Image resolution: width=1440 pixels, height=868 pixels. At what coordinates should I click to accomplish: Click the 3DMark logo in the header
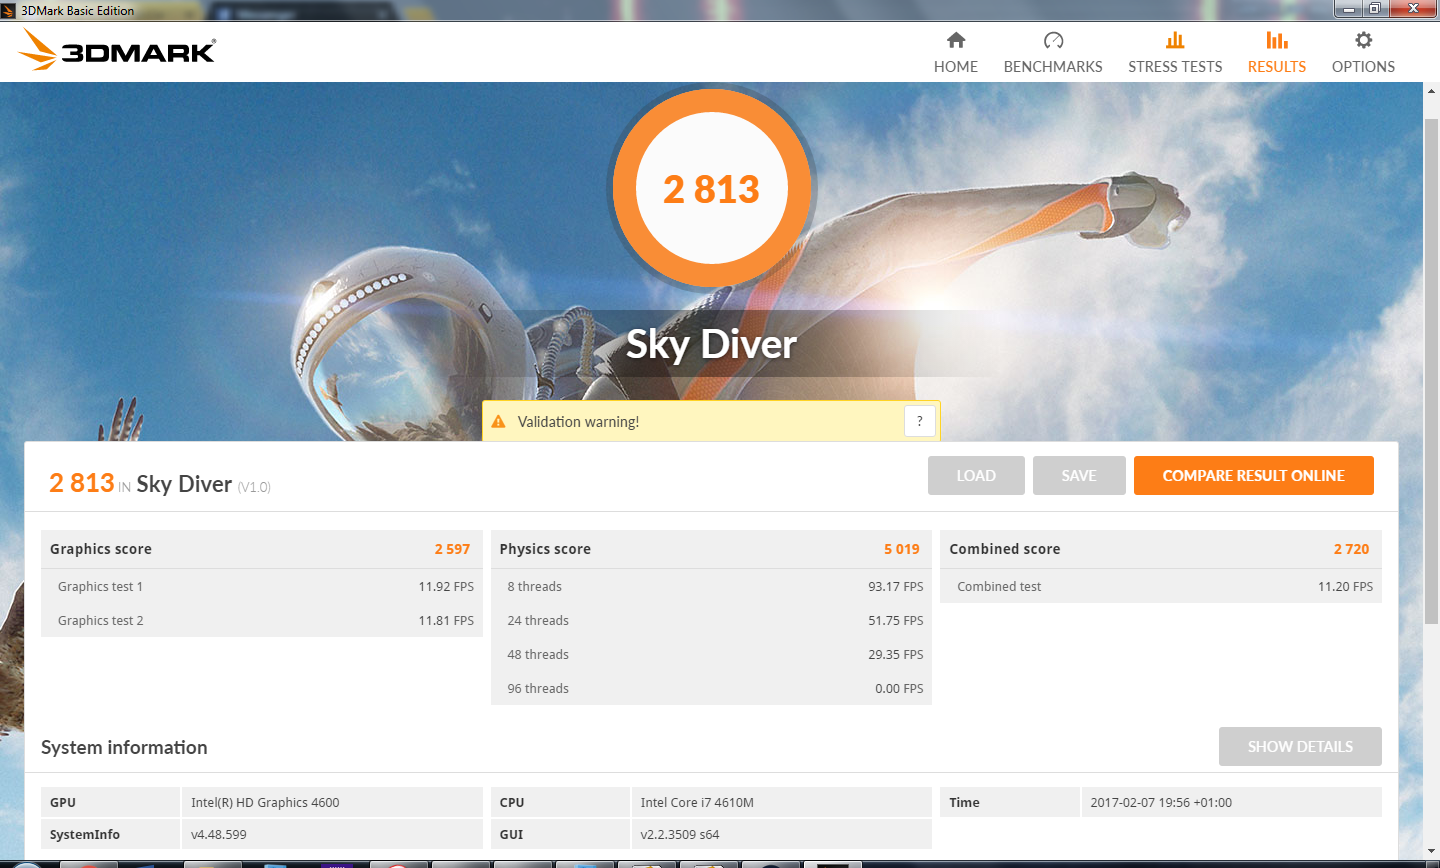click(118, 50)
